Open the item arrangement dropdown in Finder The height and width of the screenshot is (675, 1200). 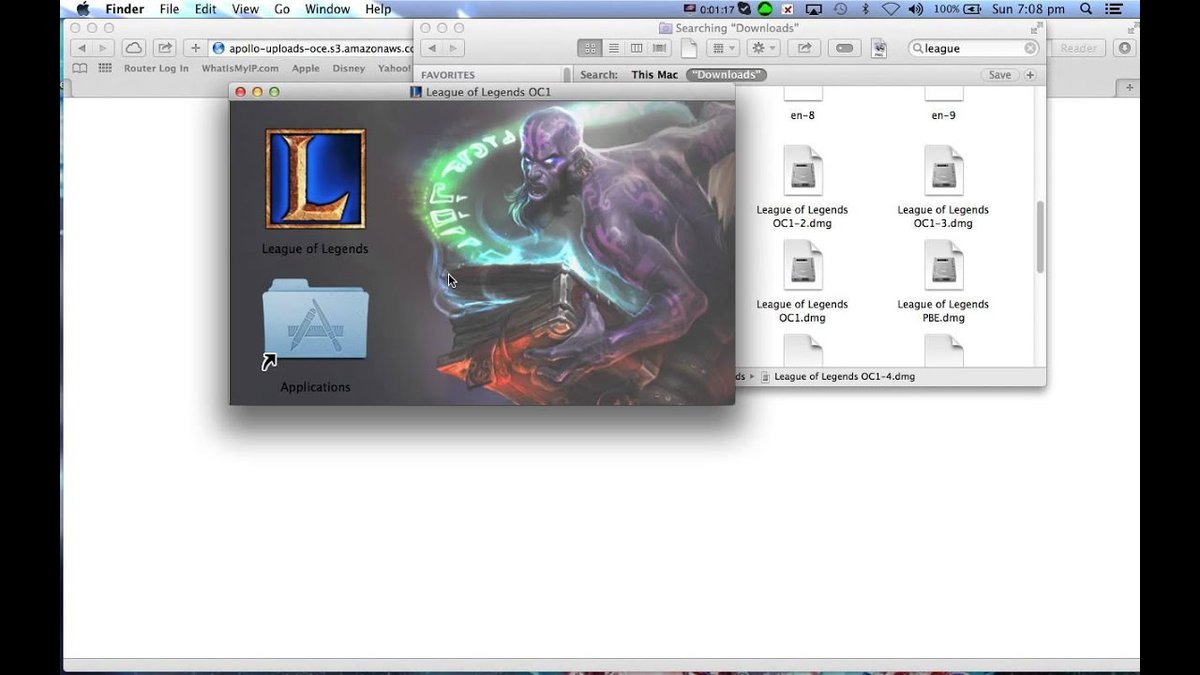(x=722, y=48)
